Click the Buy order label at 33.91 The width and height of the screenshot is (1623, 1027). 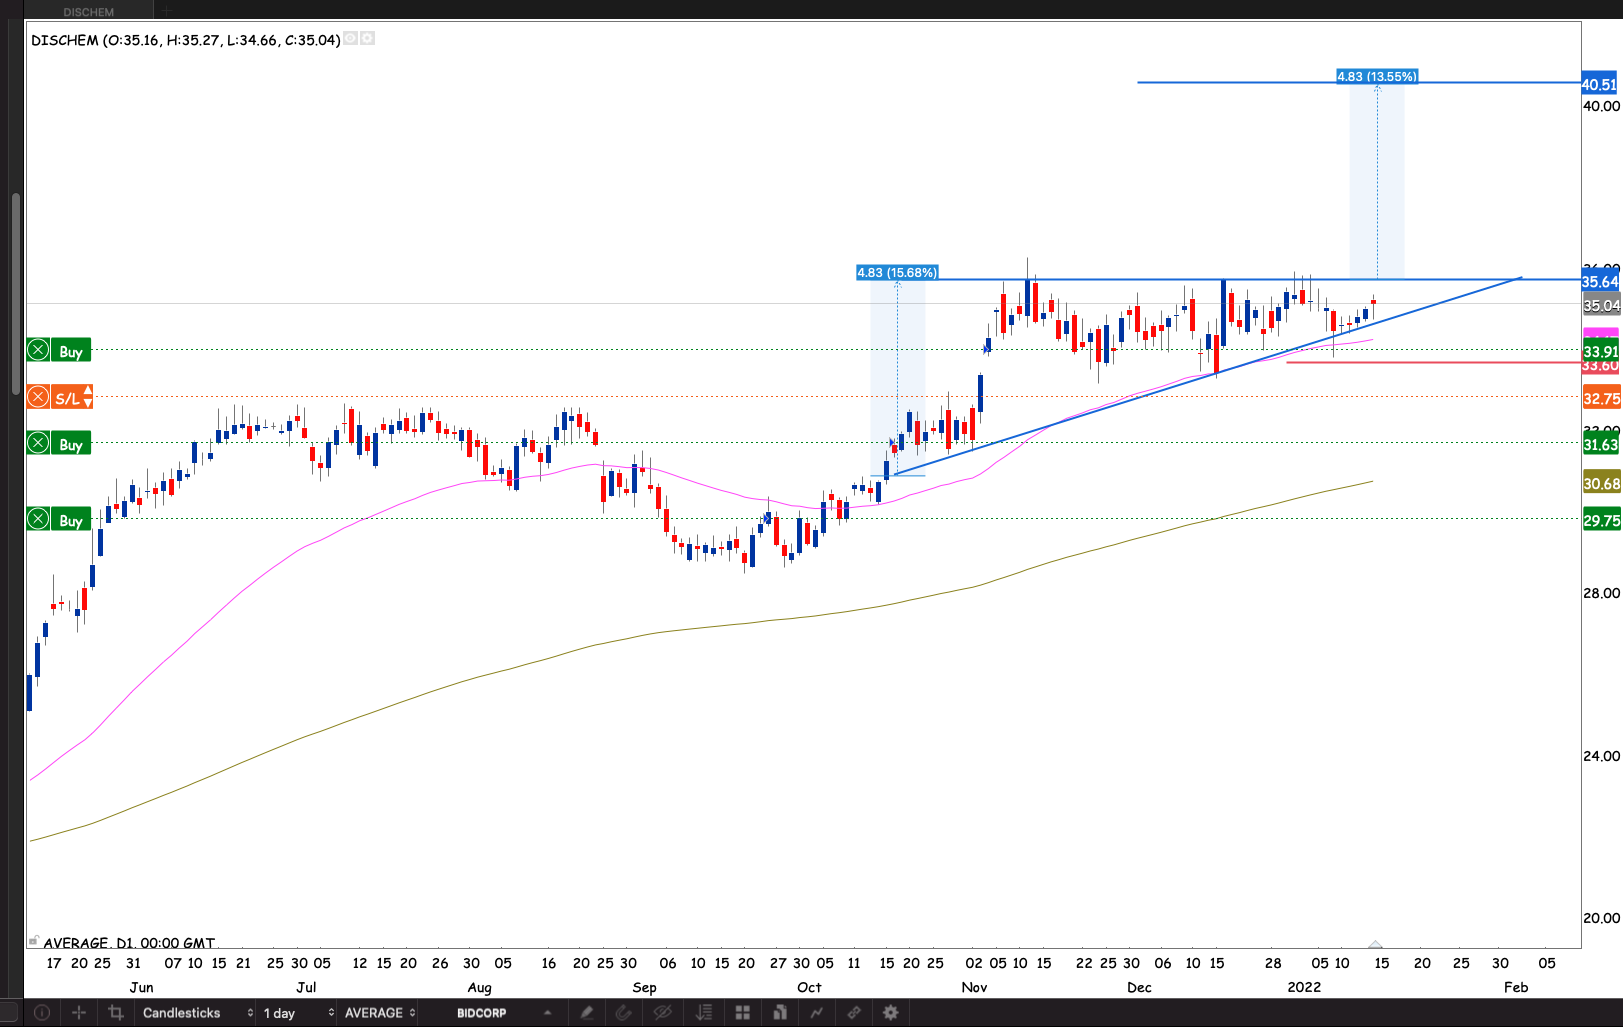coord(71,351)
